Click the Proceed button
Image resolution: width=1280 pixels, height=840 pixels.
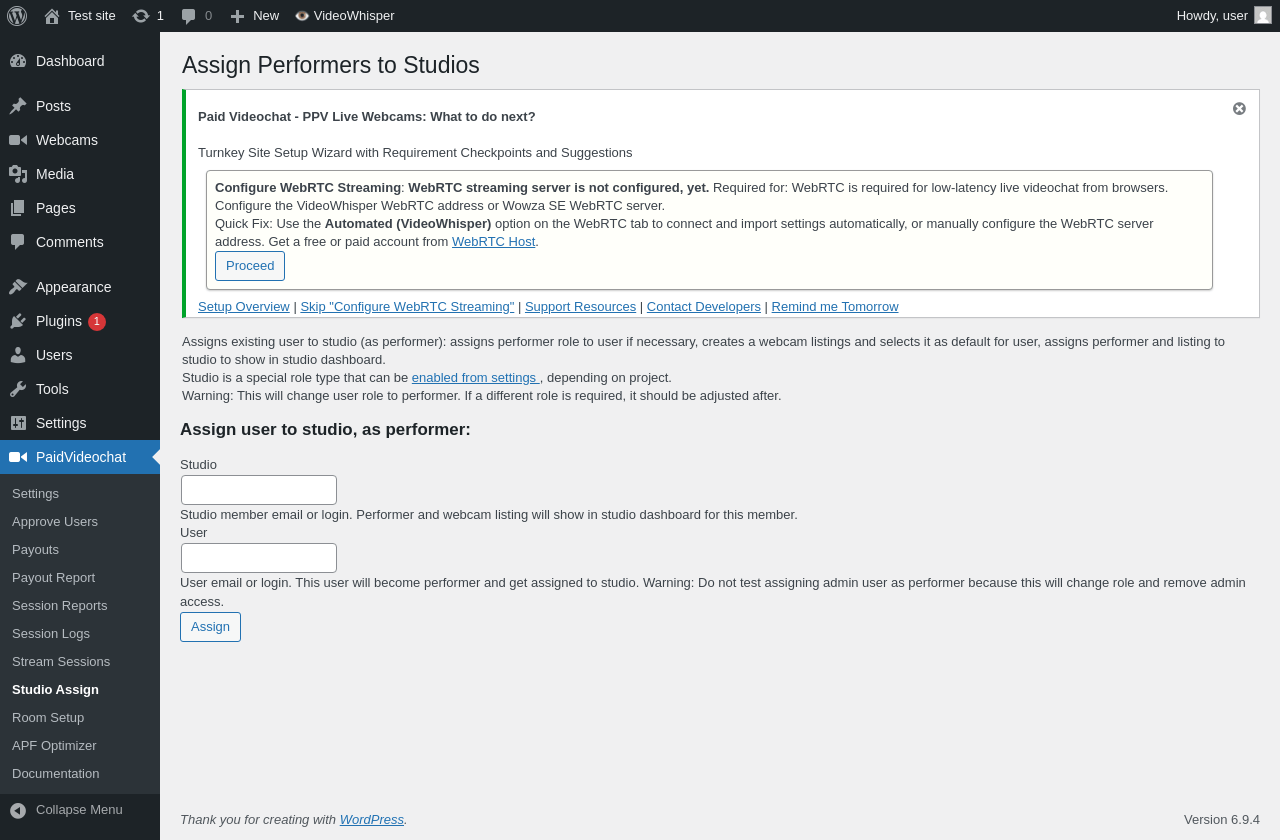pos(250,266)
